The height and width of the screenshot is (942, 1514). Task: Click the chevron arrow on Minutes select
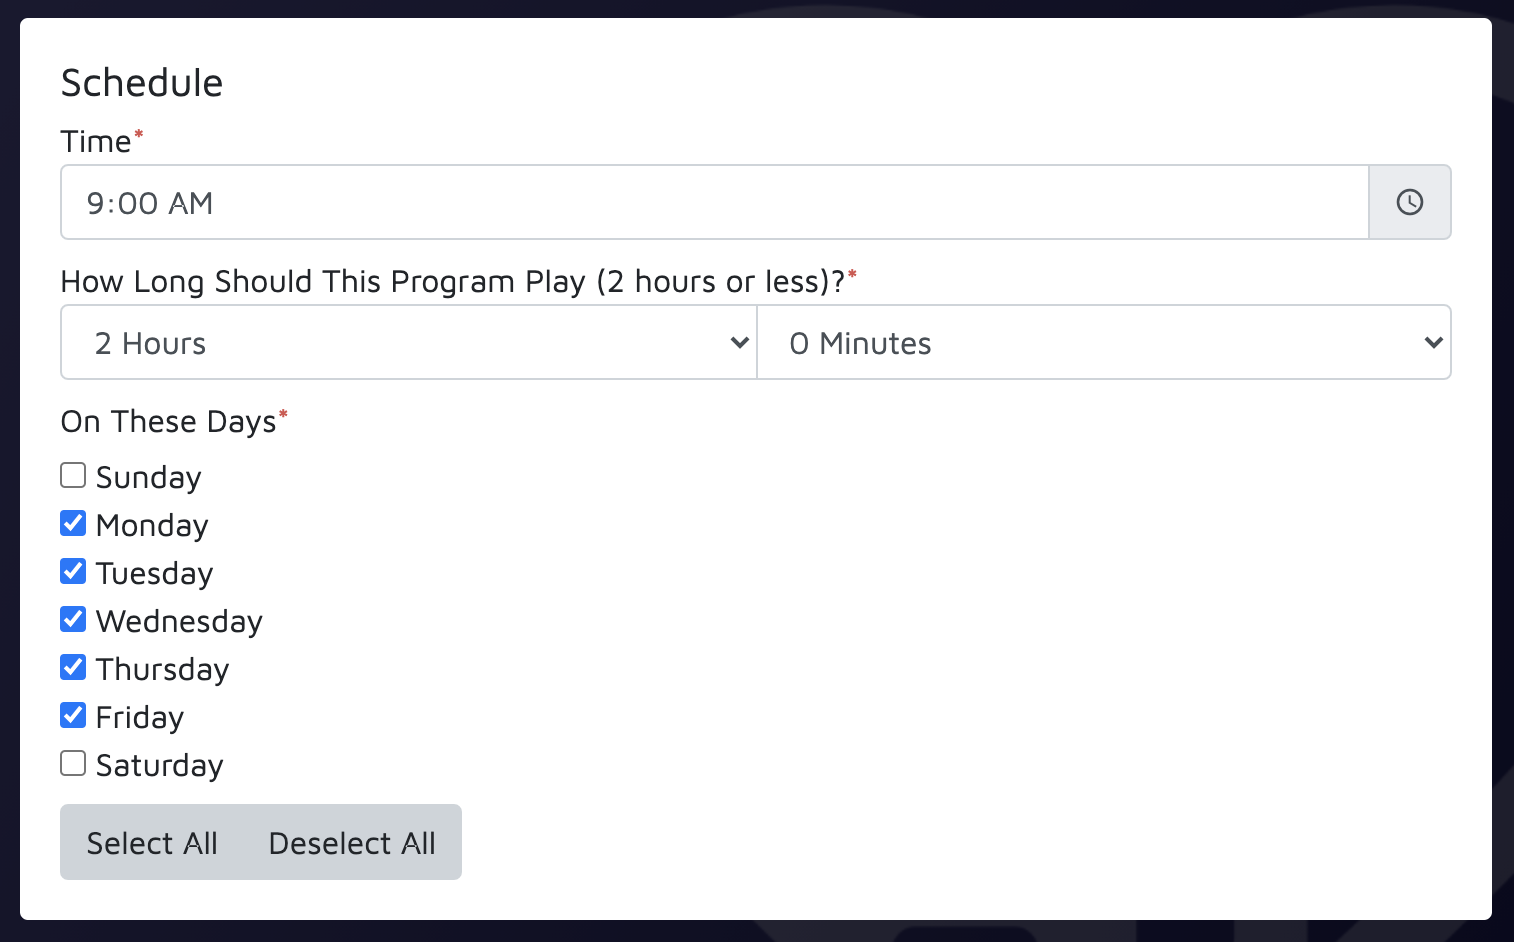(x=1433, y=342)
